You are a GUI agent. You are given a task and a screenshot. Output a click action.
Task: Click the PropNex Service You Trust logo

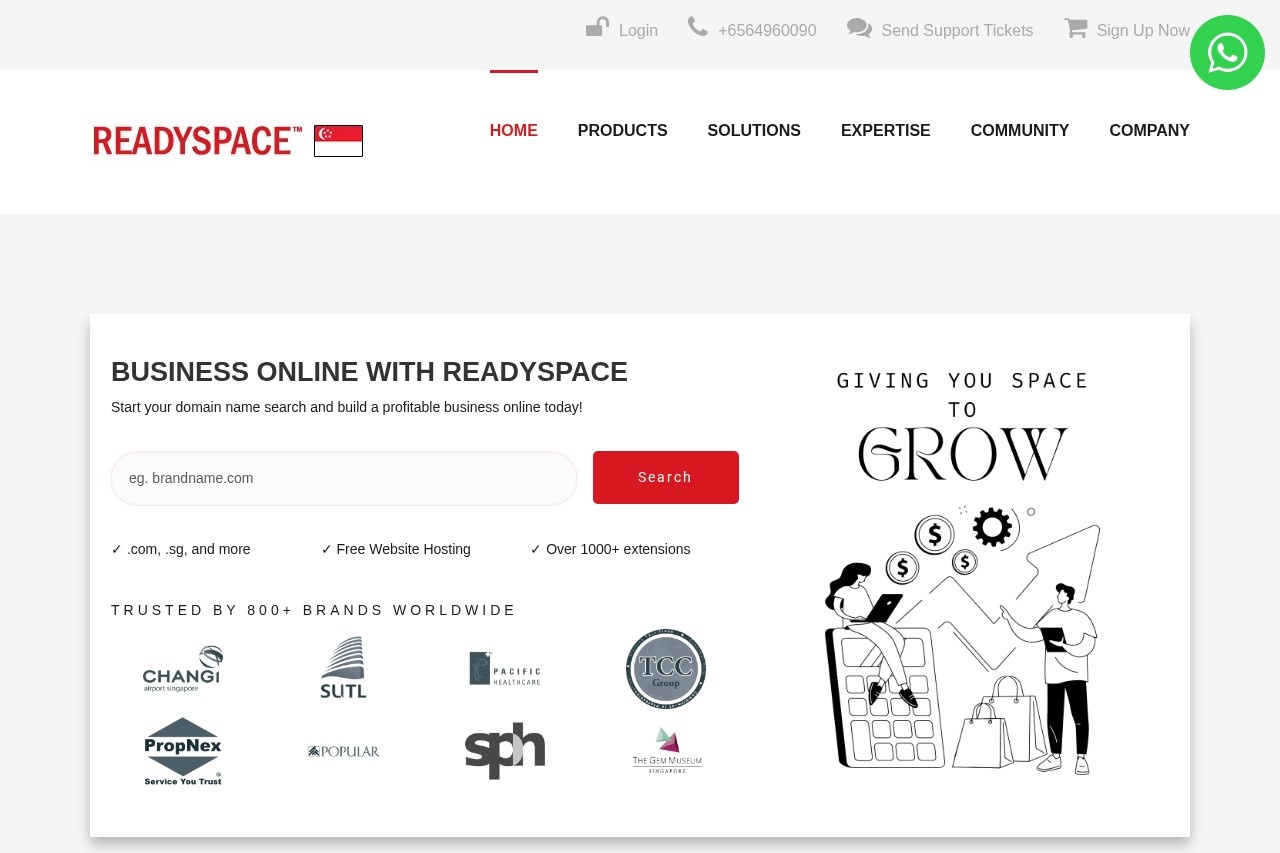click(x=182, y=751)
